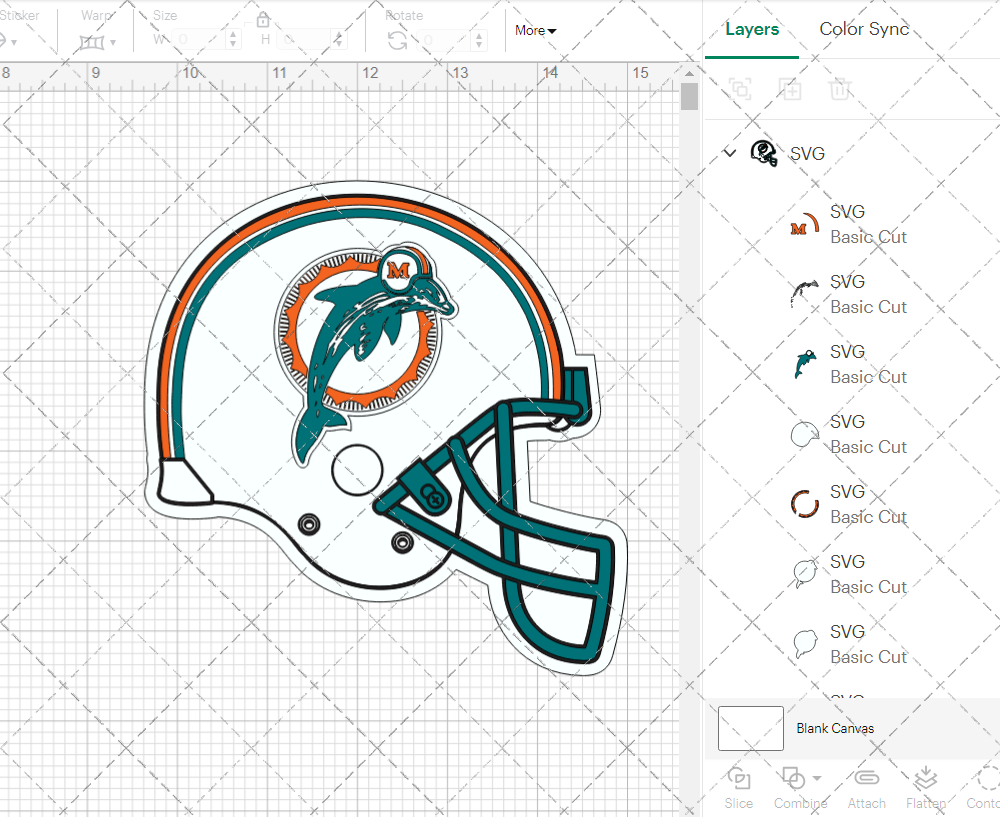Screen dimensions: 1000x817
Task: Click the Rotate stepper arrows
Action: click(x=480, y=40)
